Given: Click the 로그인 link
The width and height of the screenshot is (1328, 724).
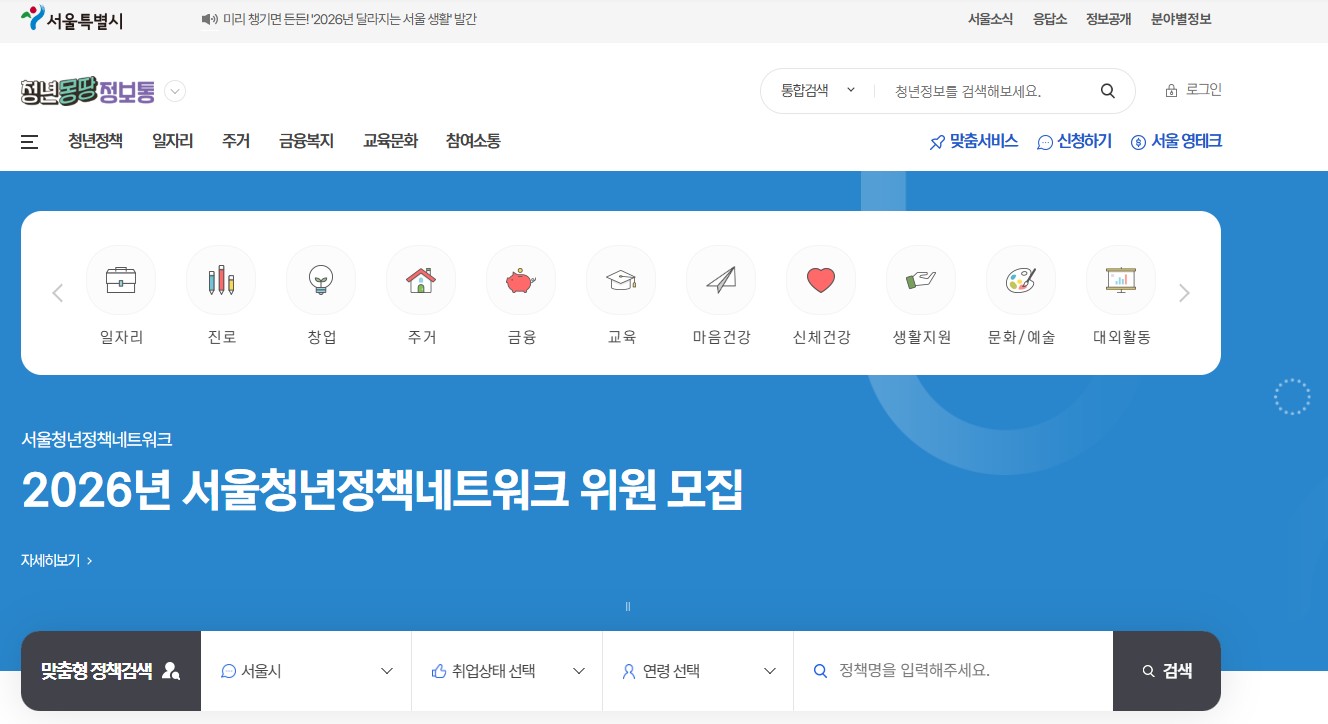Looking at the screenshot, I should pos(1193,90).
